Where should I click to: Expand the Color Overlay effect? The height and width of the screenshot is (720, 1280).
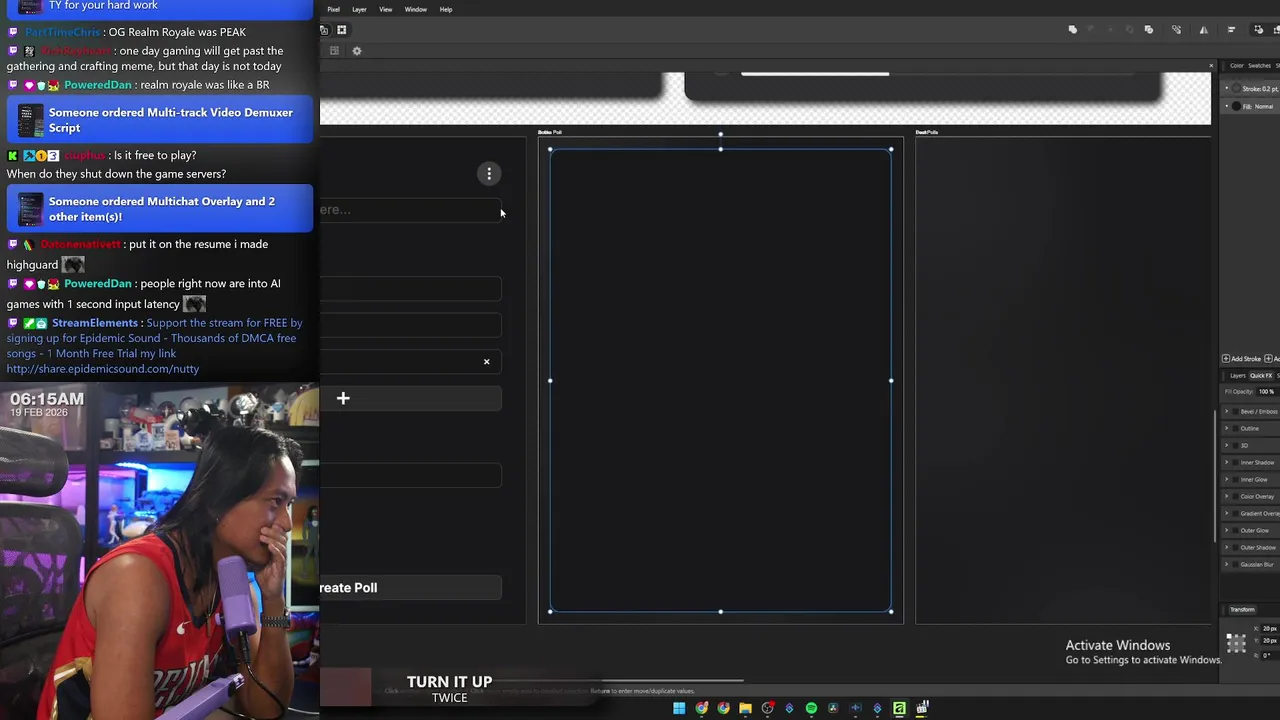pyautogui.click(x=1227, y=497)
